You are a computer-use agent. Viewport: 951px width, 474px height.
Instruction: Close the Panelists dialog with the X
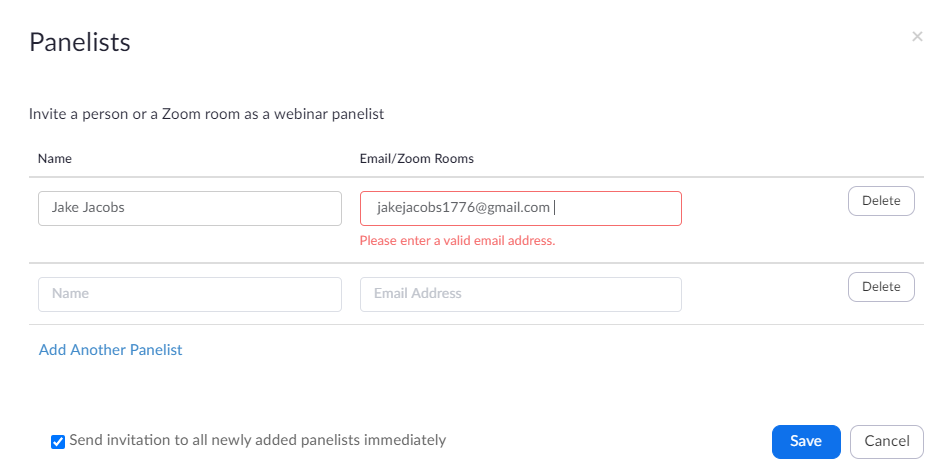(x=917, y=37)
